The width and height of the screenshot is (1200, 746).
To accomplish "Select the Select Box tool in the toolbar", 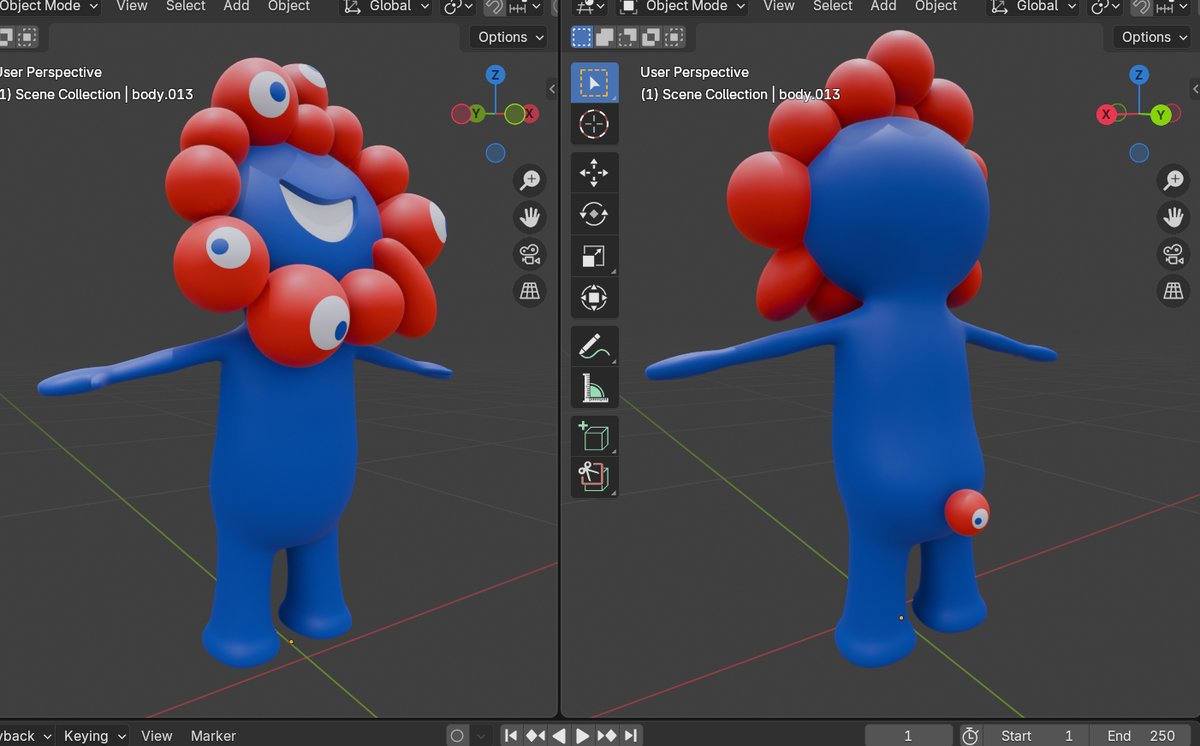I will pyautogui.click(x=594, y=82).
